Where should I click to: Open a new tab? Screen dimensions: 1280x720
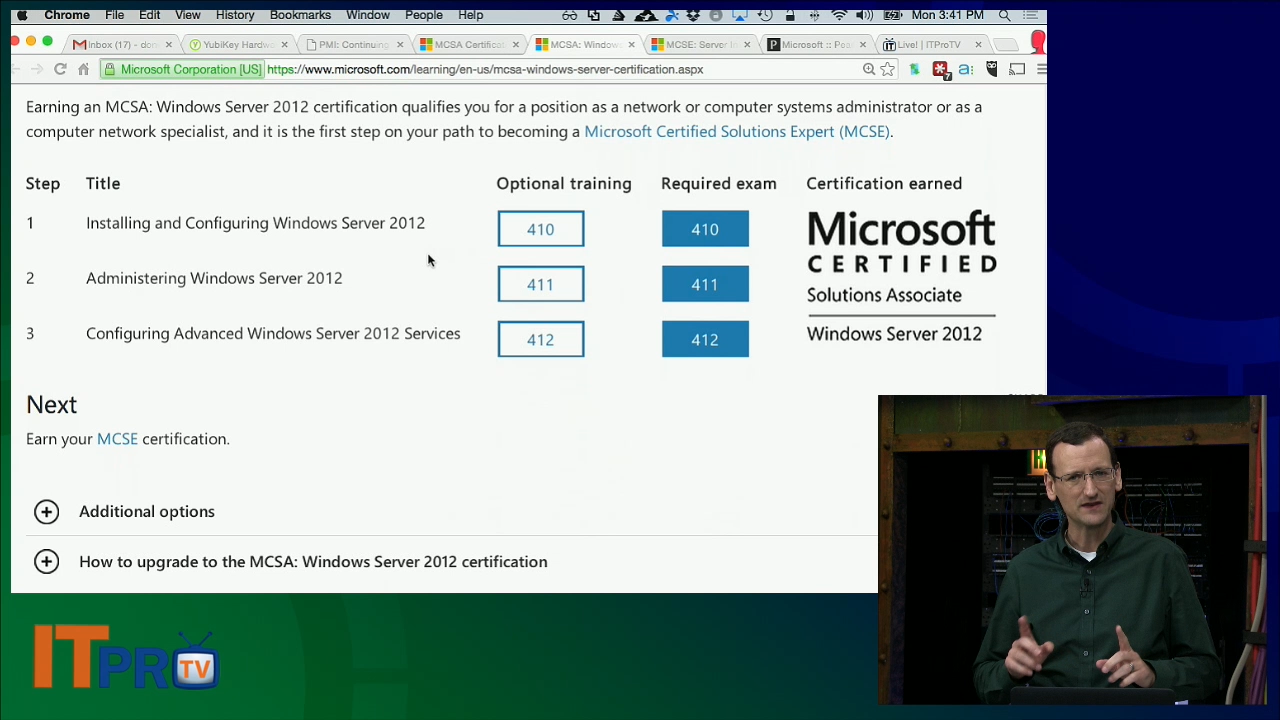(1006, 44)
